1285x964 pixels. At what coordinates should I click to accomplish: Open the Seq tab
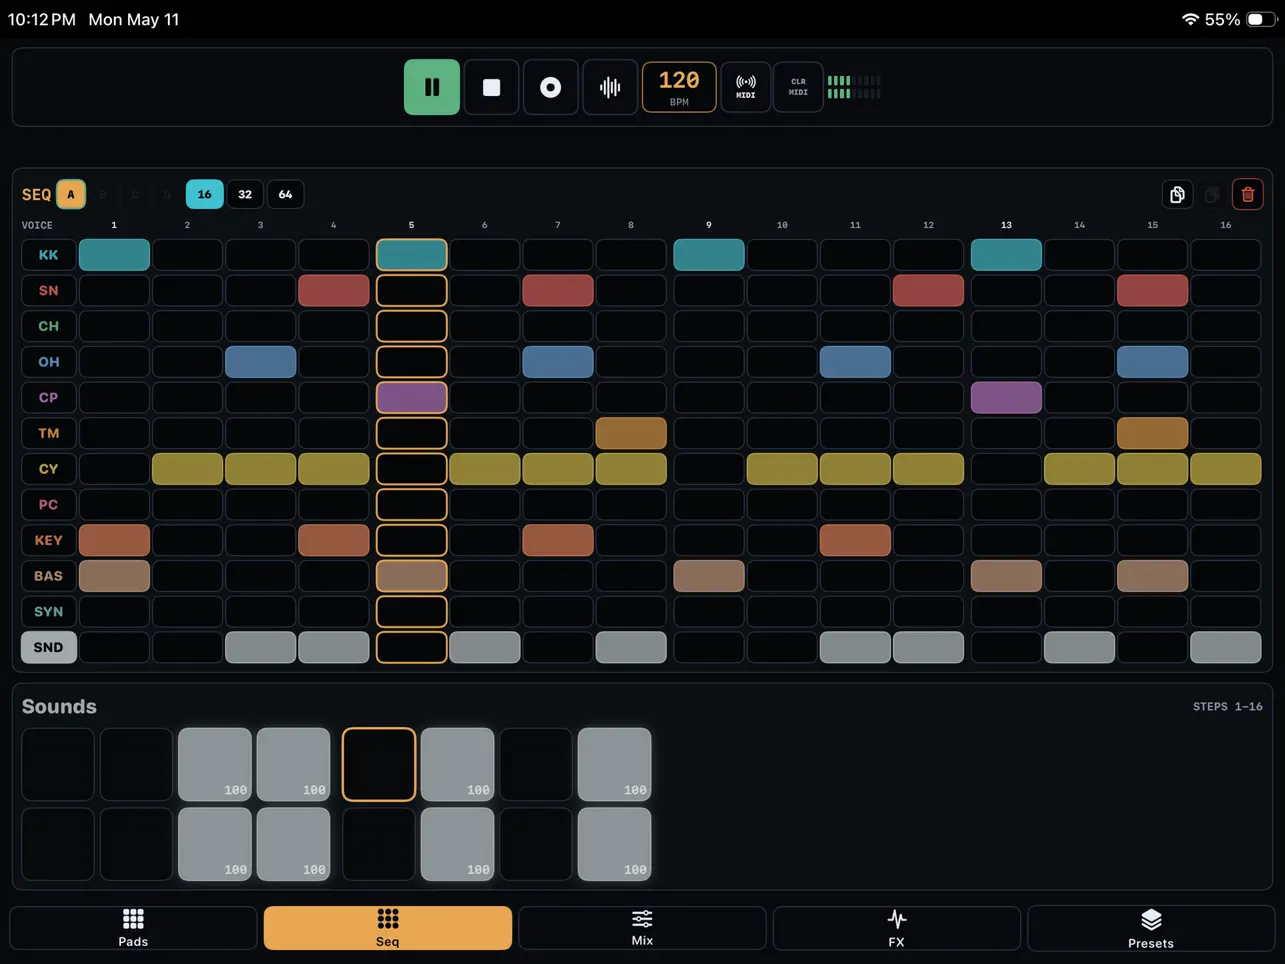click(388, 928)
